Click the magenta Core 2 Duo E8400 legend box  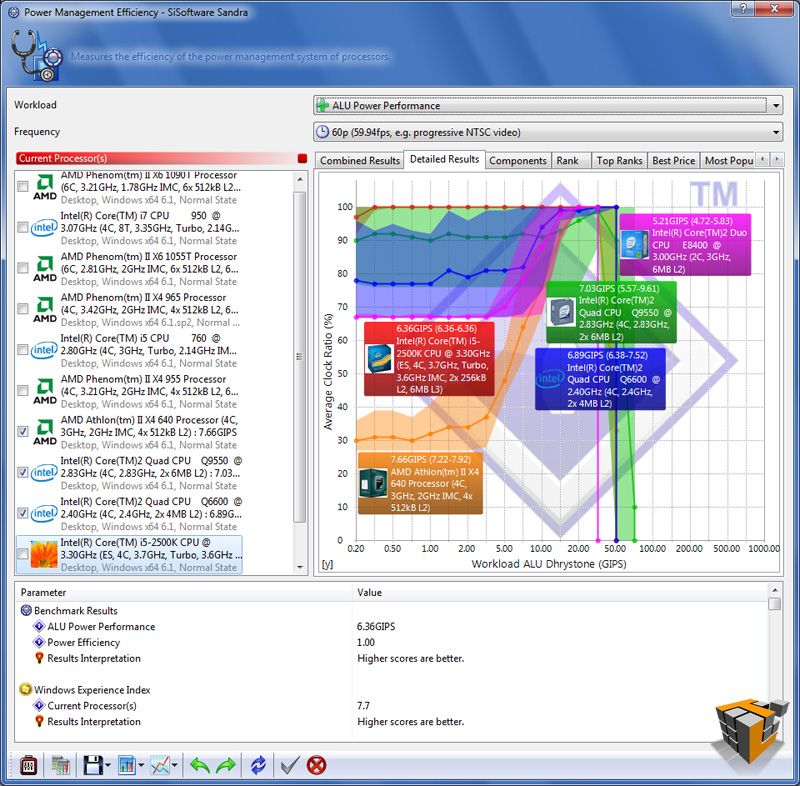tap(685, 245)
